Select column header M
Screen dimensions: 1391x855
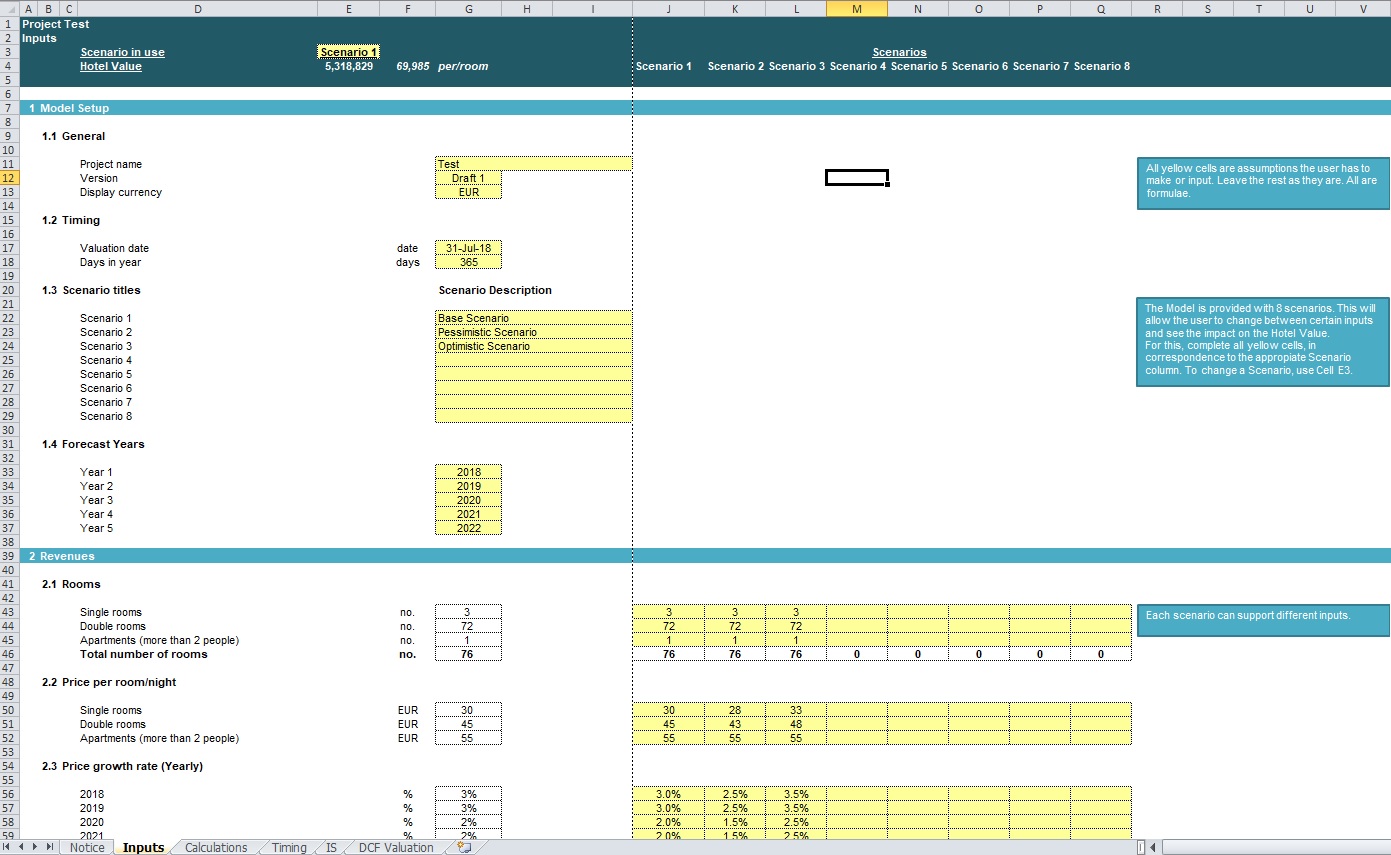coord(856,8)
